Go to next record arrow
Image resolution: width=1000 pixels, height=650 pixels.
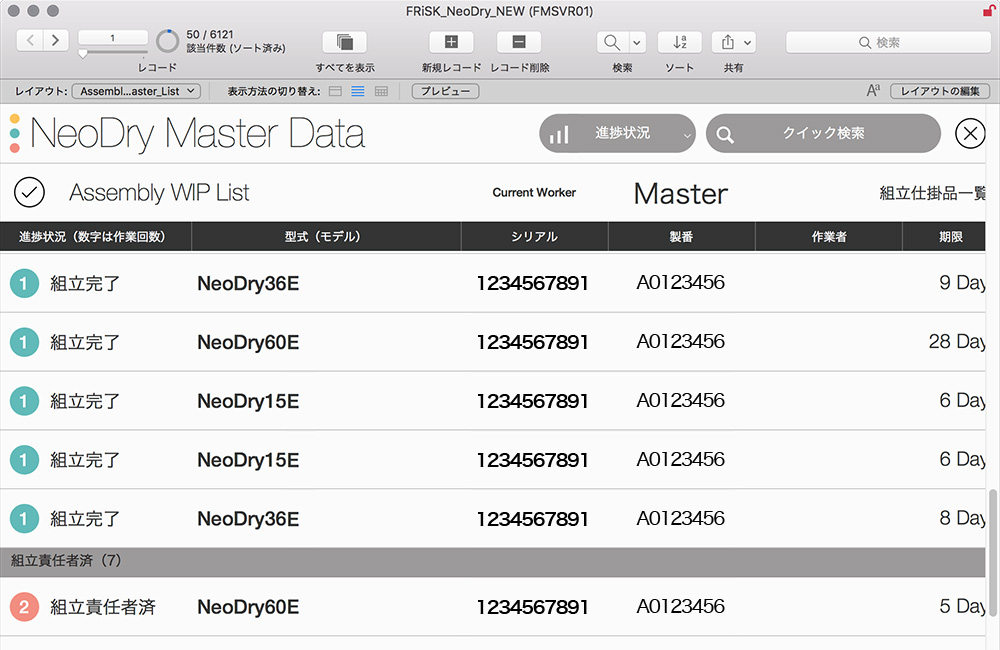pos(56,40)
